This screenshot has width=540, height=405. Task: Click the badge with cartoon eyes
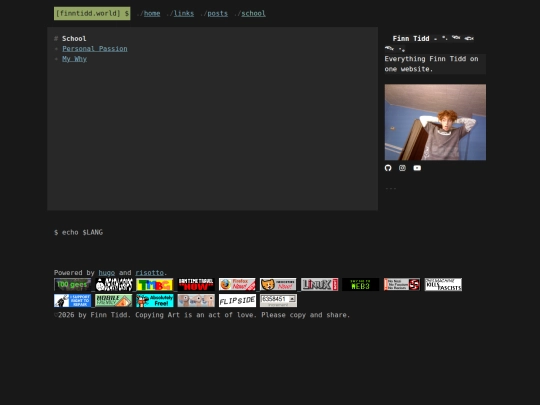coord(196,301)
